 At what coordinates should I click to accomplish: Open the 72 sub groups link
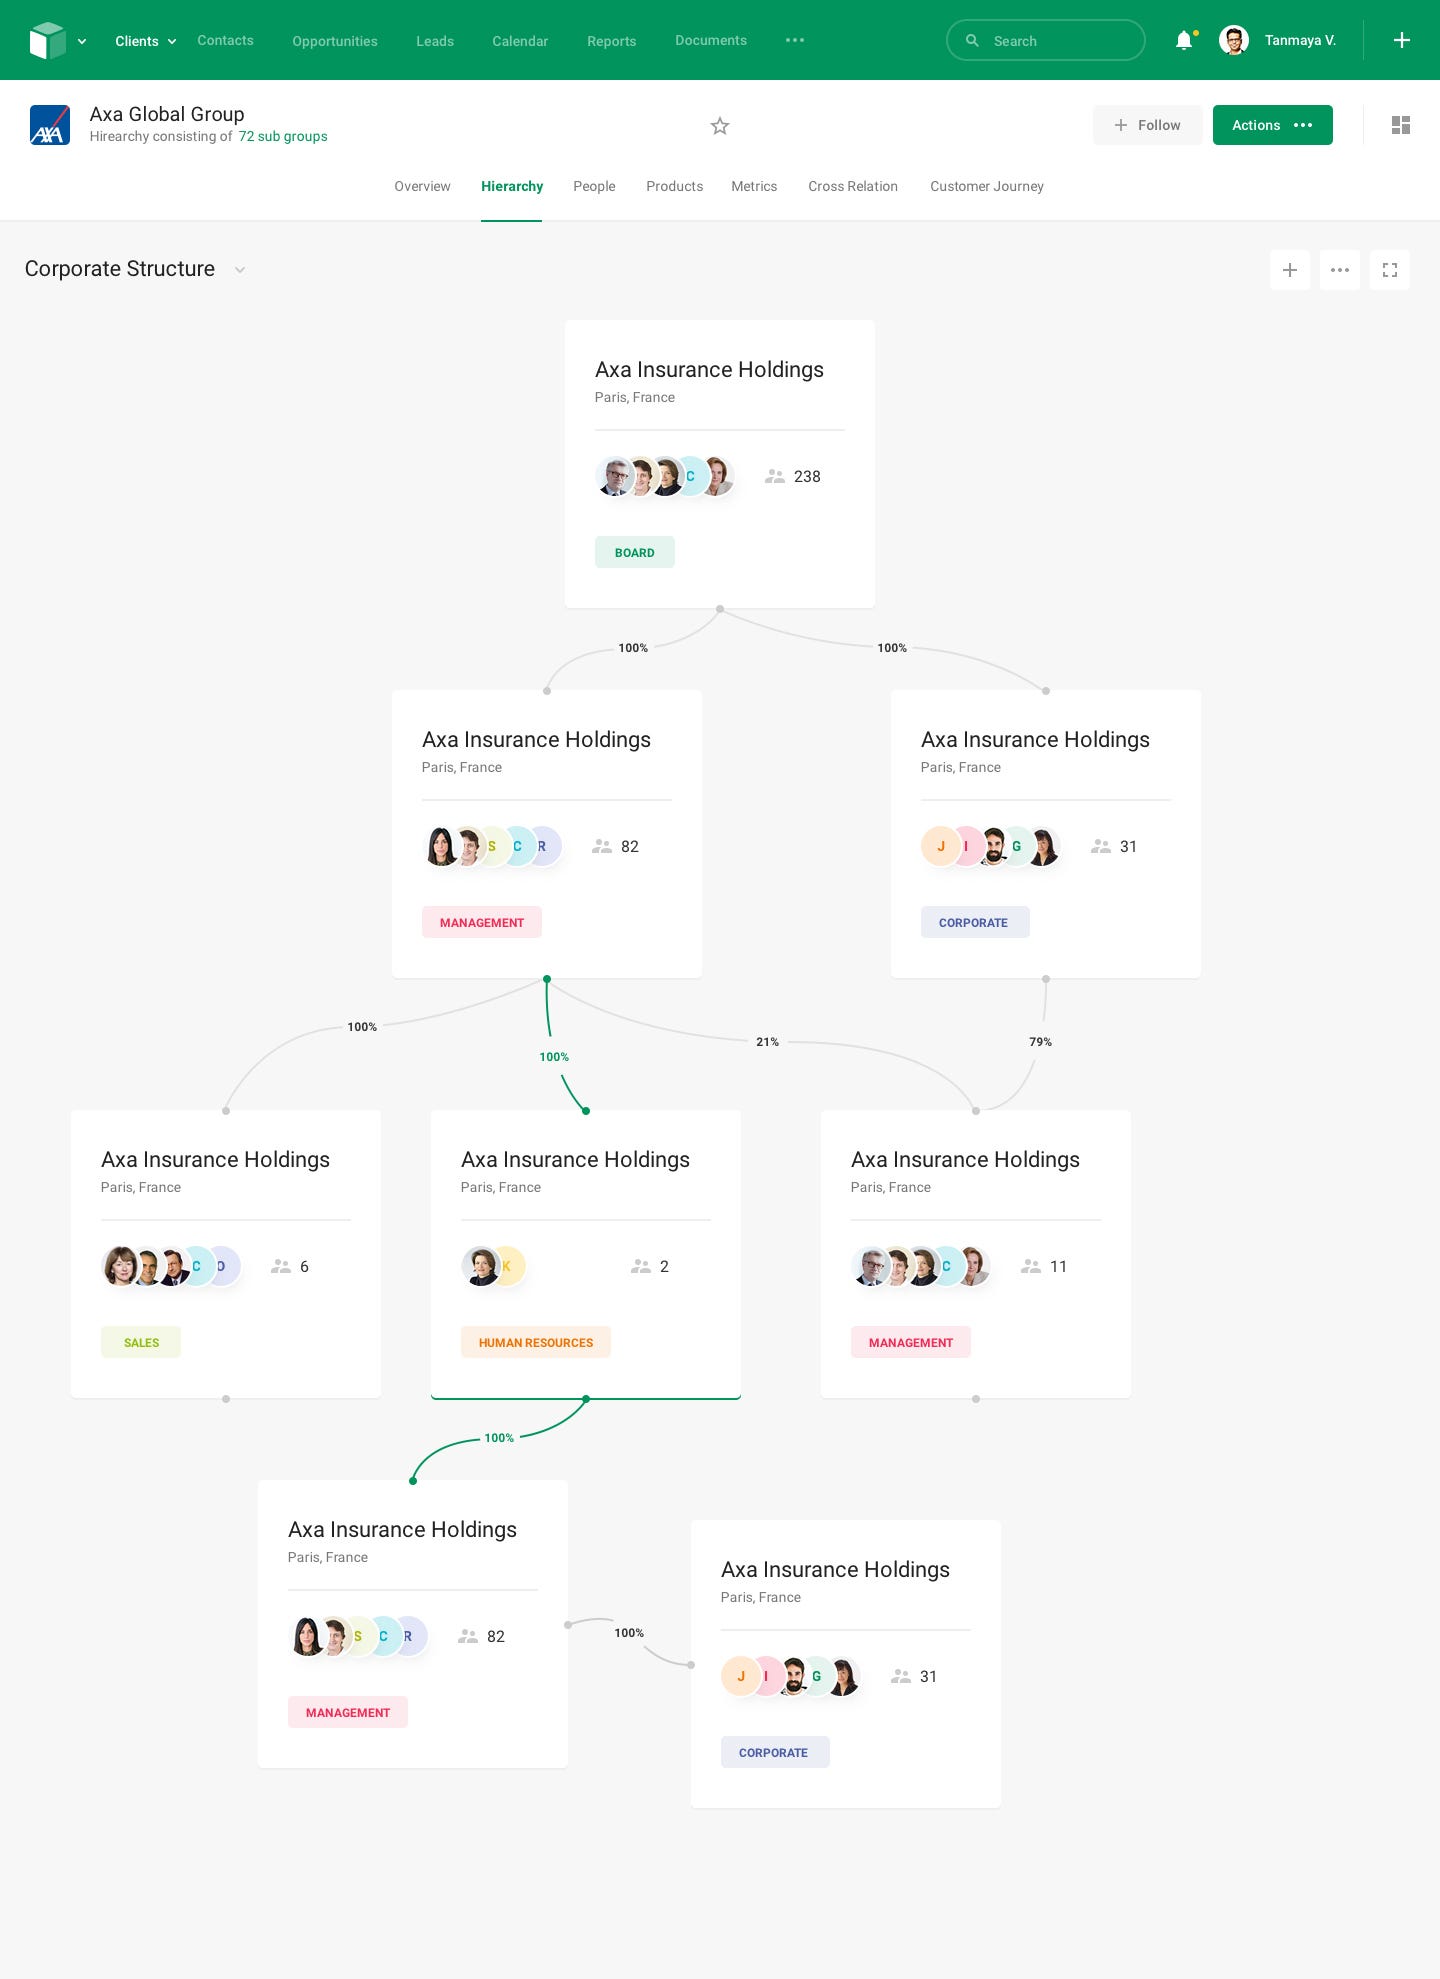click(283, 137)
